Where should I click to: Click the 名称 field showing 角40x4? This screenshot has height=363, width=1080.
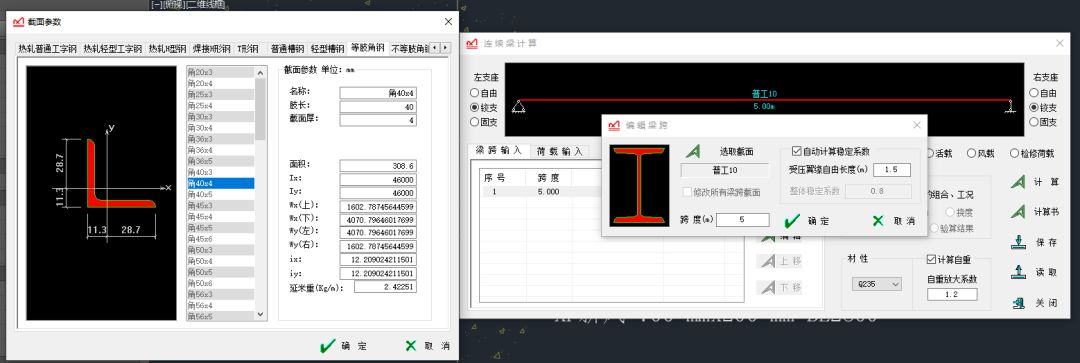coord(377,93)
